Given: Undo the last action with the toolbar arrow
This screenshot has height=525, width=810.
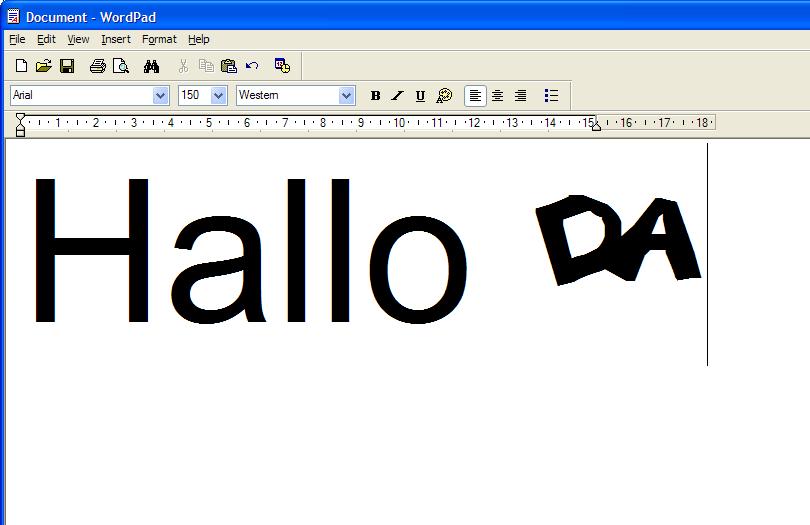Looking at the screenshot, I should [x=252, y=66].
